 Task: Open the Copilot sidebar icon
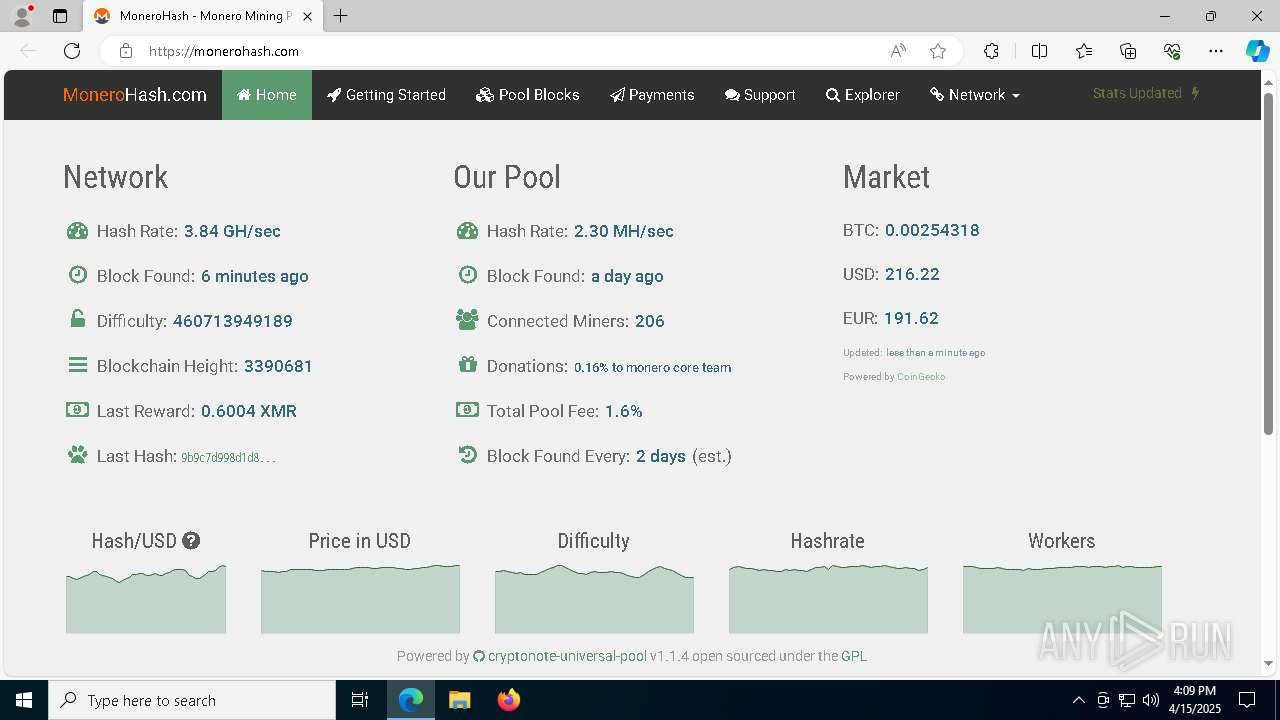coord(1258,51)
